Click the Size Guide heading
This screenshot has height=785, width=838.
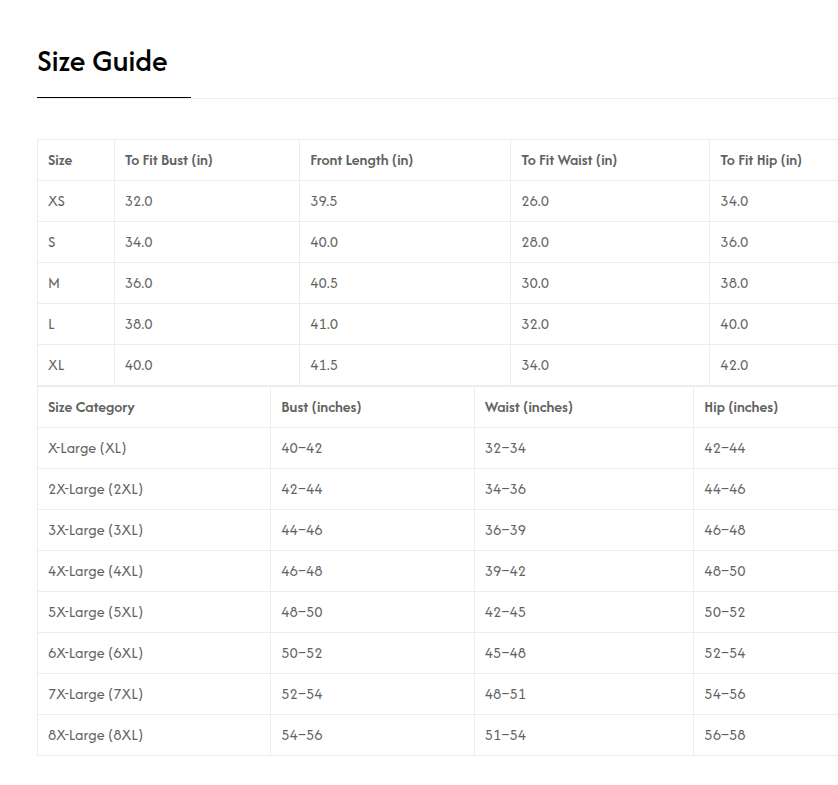(x=102, y=62)
